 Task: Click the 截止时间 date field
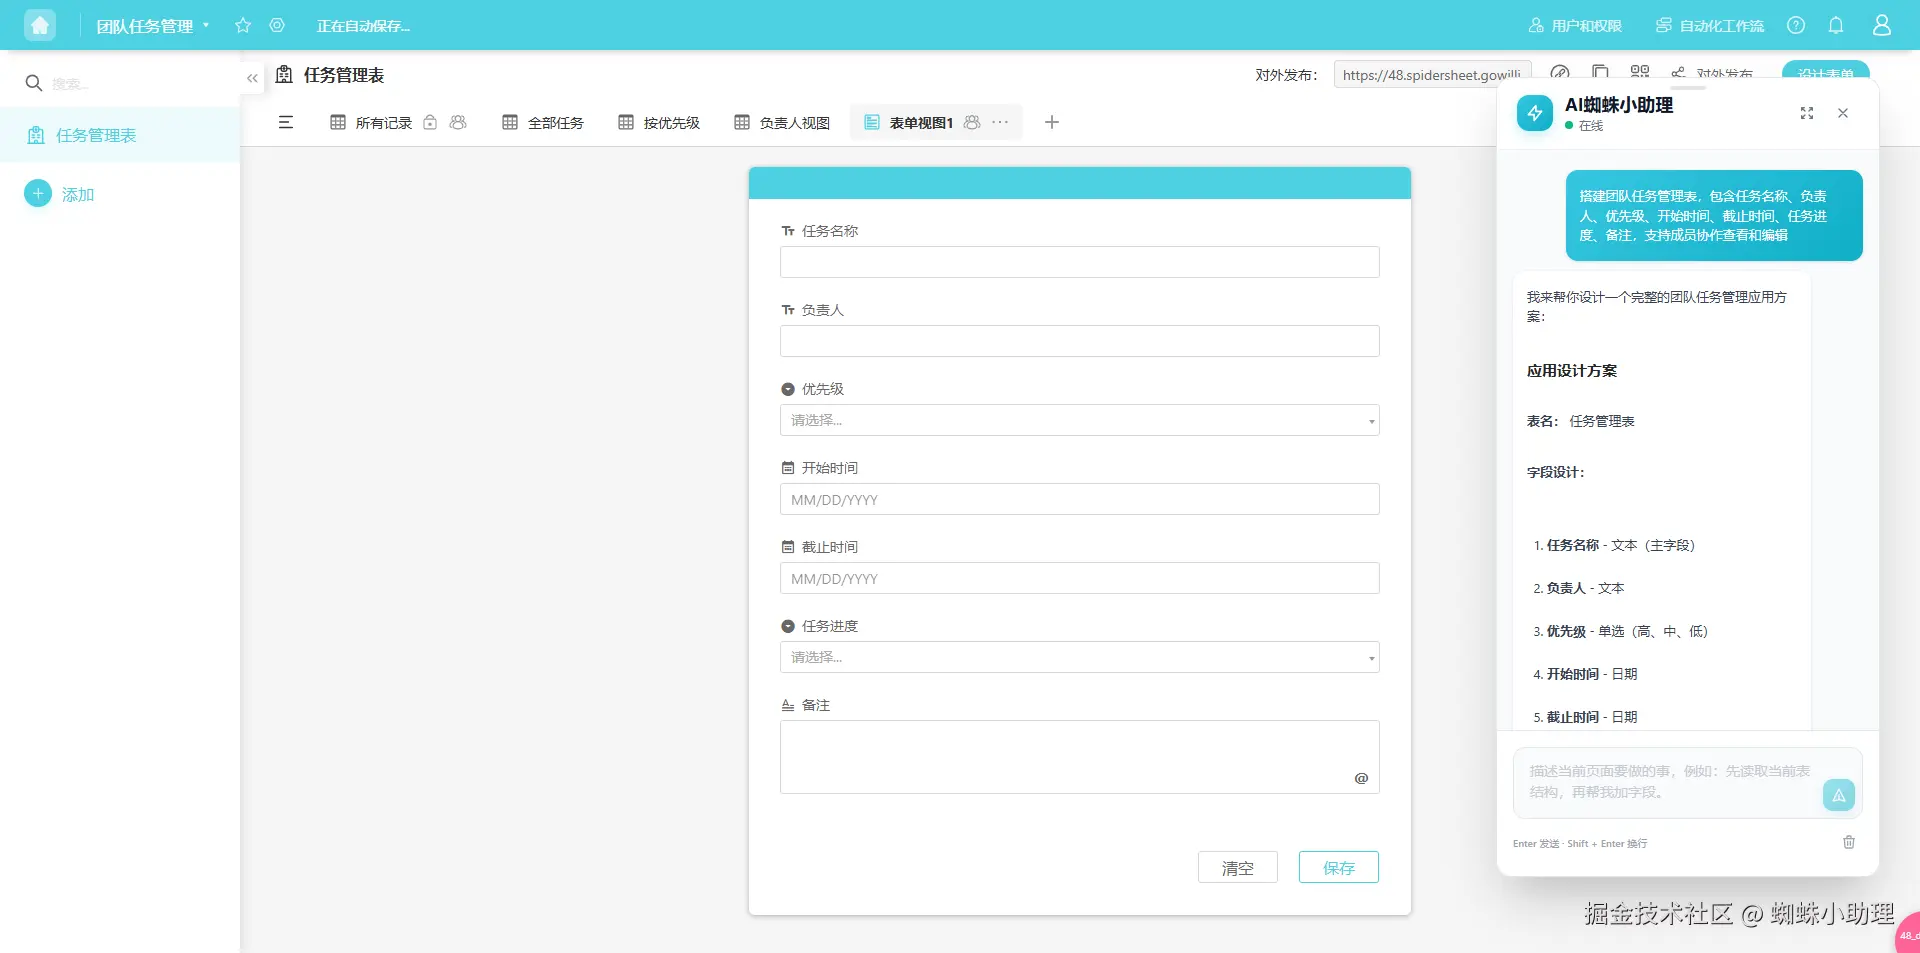[1080, 578]
